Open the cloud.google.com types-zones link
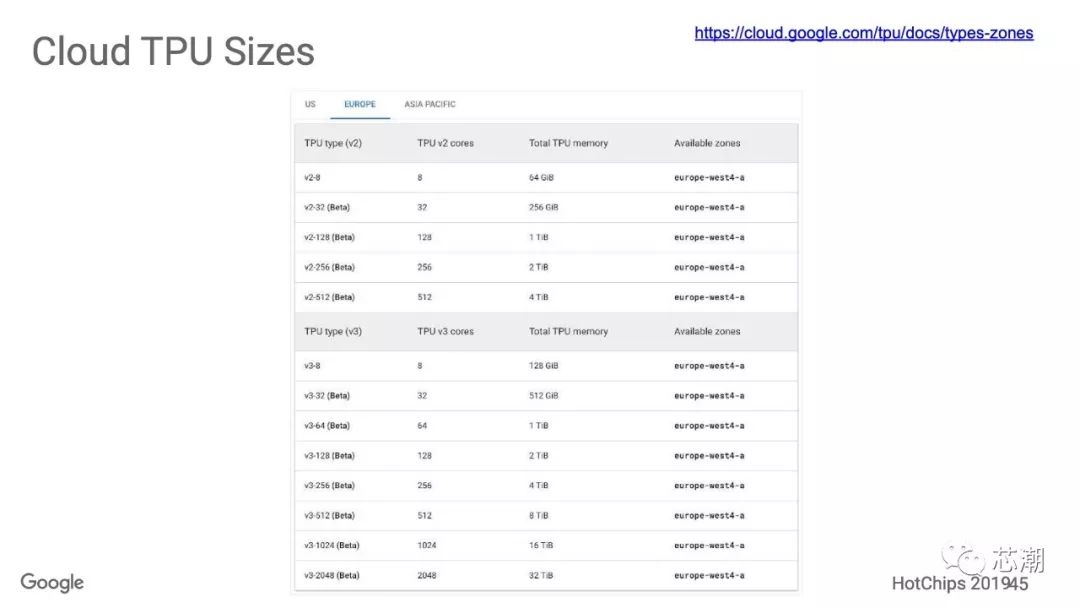 pyautogui.click(x=864, y=33)
